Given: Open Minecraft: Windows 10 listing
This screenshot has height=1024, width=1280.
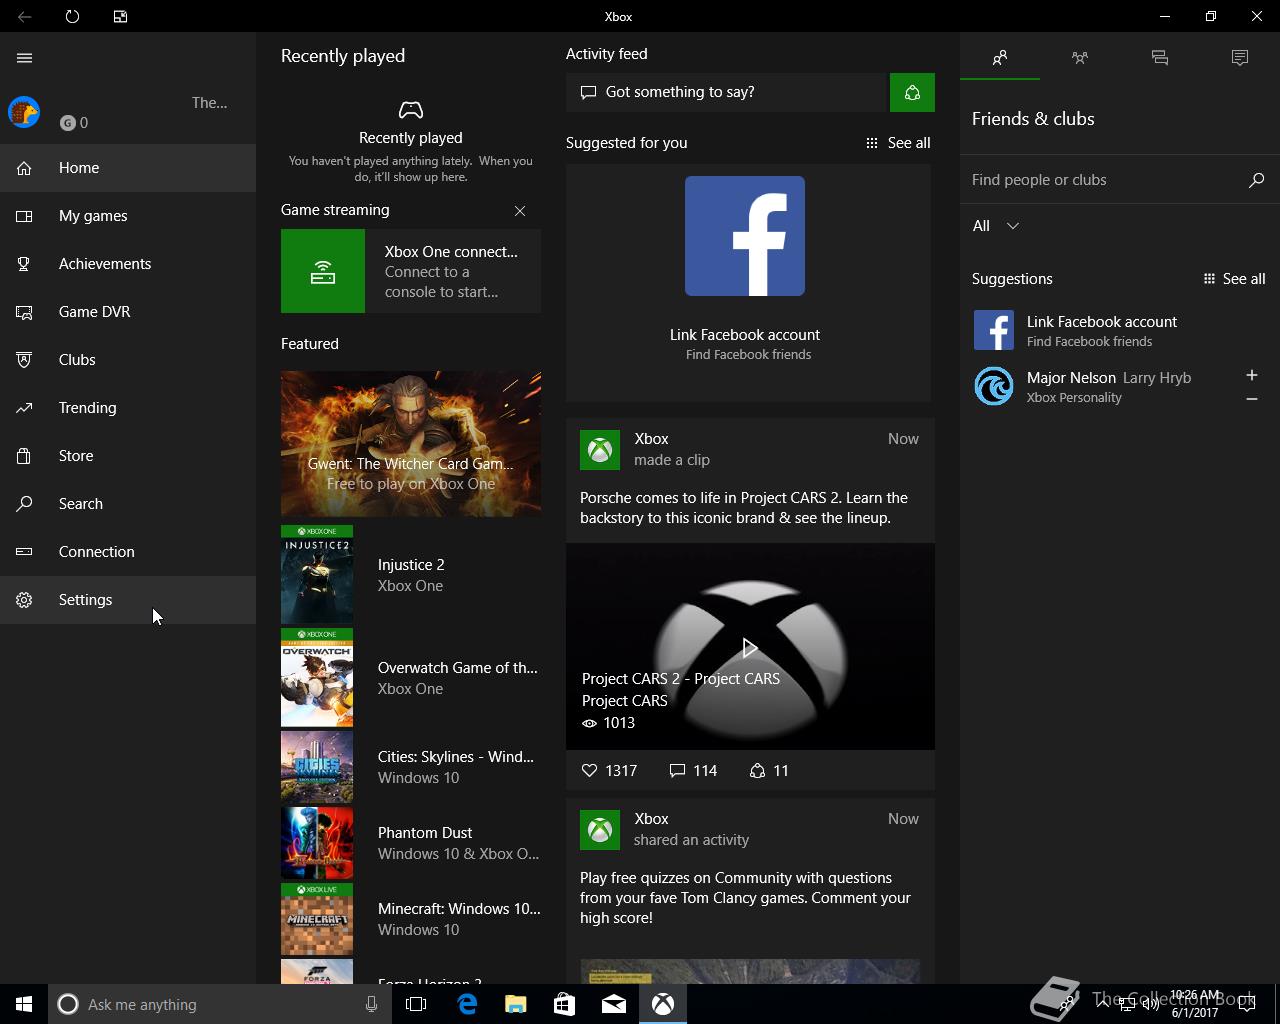Looking at the screenshot, I should tap(411, 919).
